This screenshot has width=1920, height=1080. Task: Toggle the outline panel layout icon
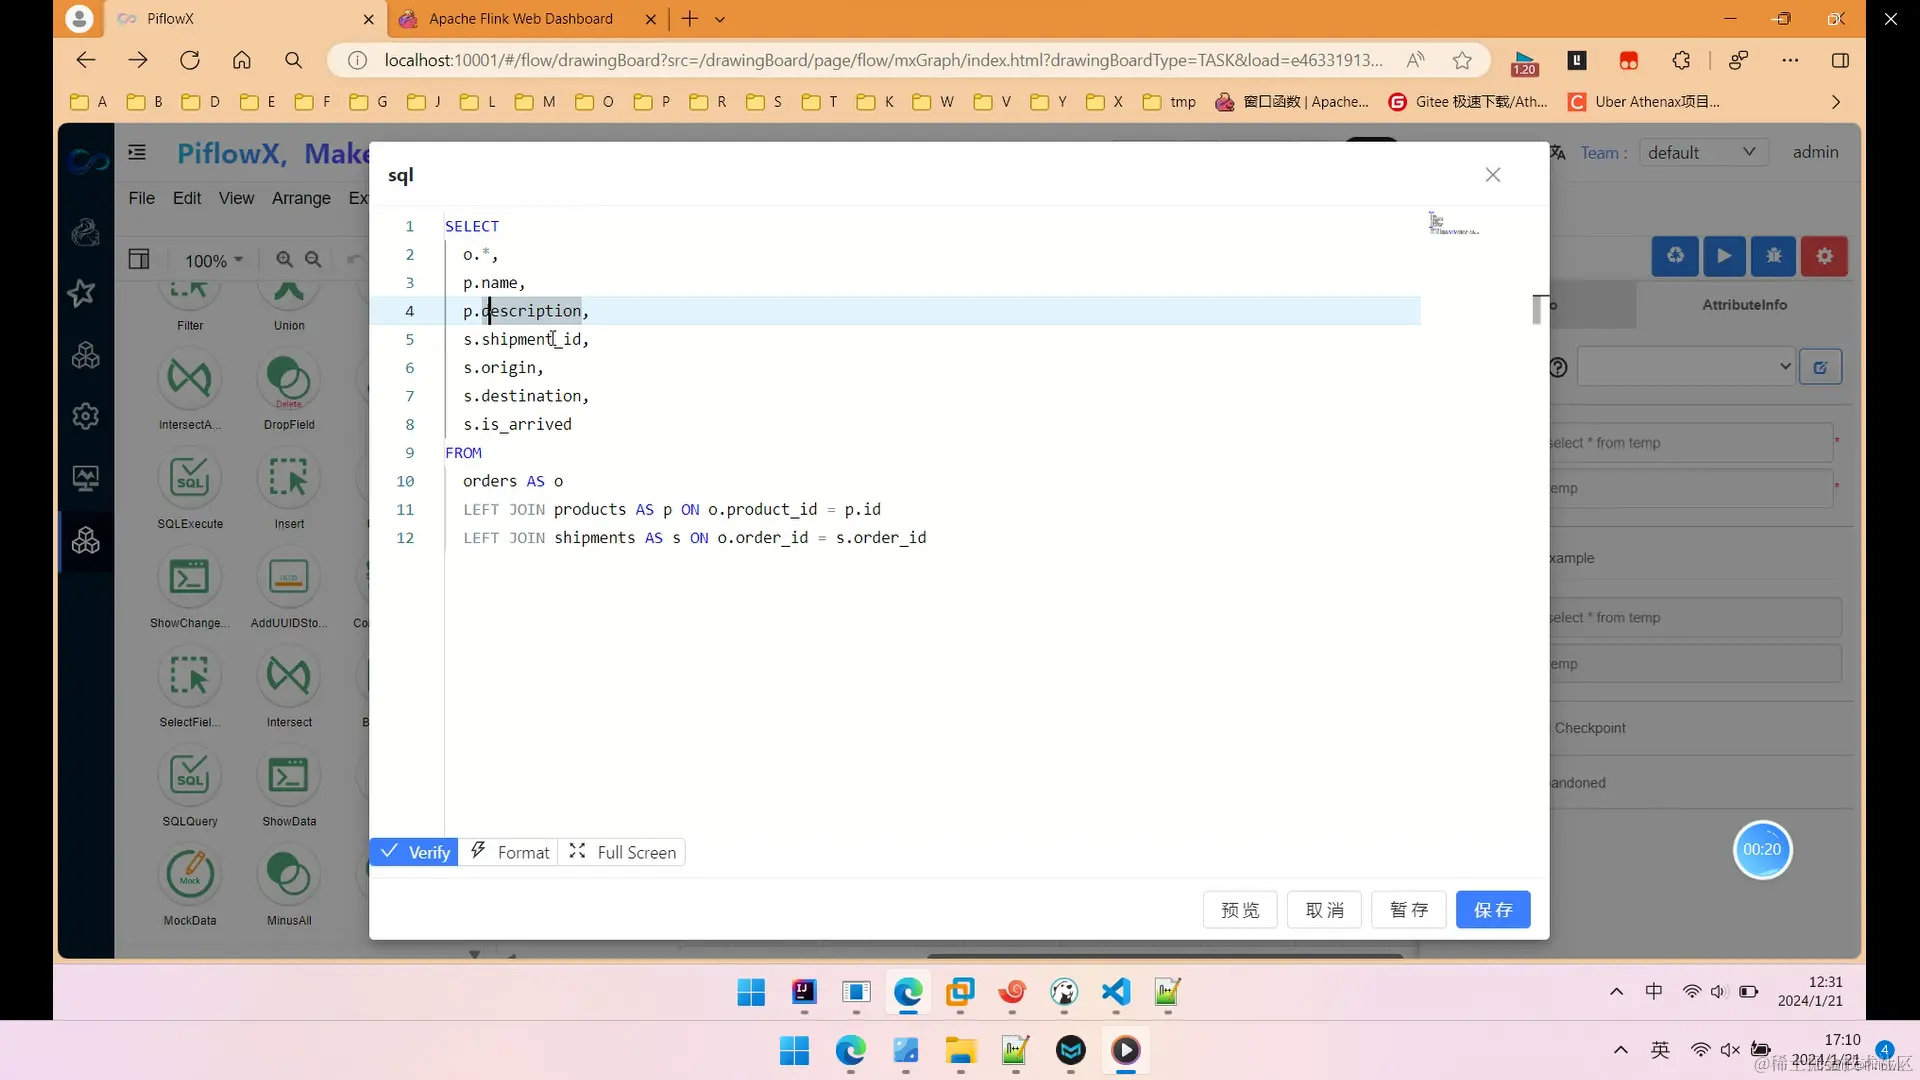(139, 260)
